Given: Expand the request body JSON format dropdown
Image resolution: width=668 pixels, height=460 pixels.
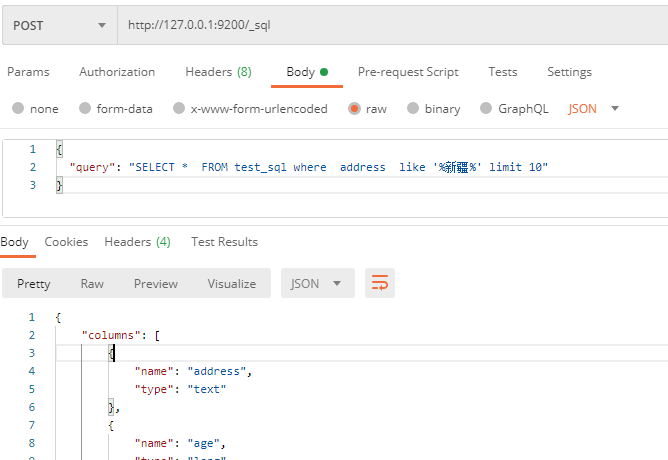Looking at the screenshot, I should pos(614,109).
